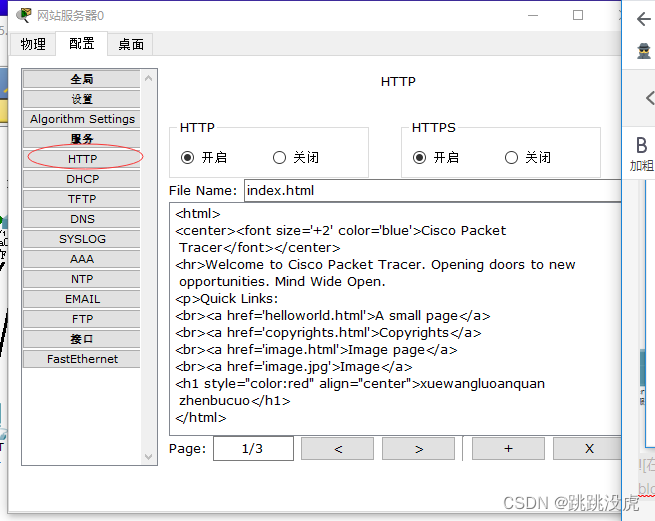Select the HTTP service in sidebar
Image resolution: width=655 pixels, height=521 pixels.
[82, 159]
